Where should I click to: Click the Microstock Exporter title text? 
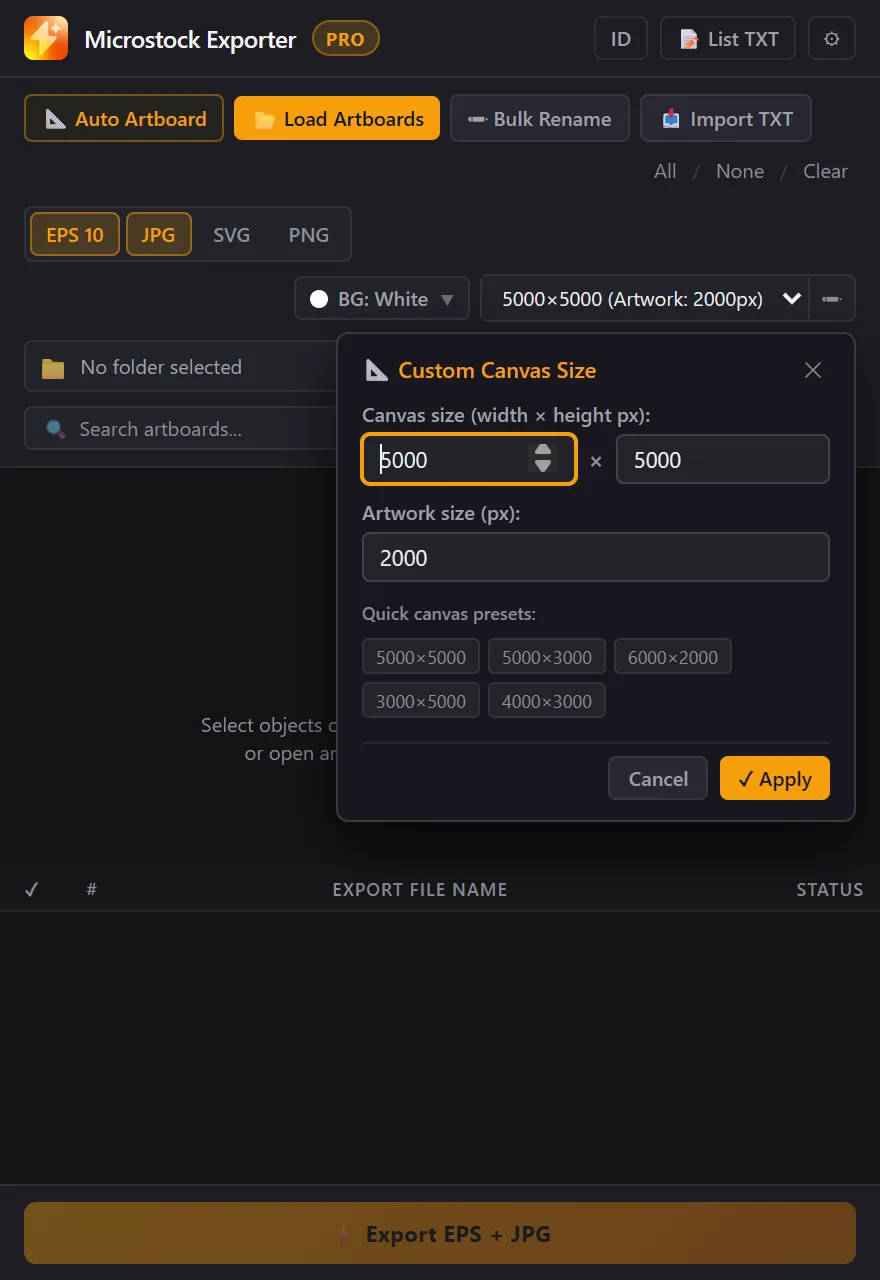tap(190, 40)
